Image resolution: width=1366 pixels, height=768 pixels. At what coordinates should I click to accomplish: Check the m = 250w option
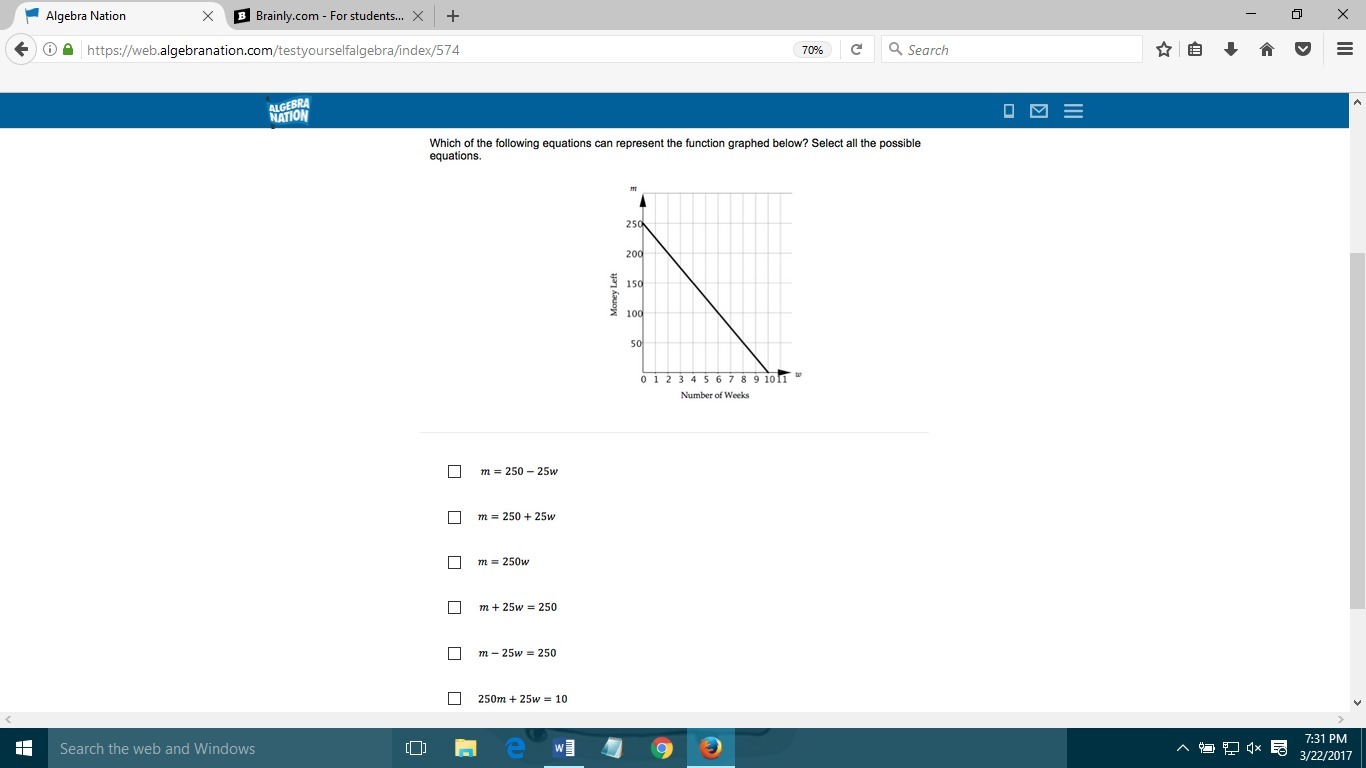[x=455, y=562]
